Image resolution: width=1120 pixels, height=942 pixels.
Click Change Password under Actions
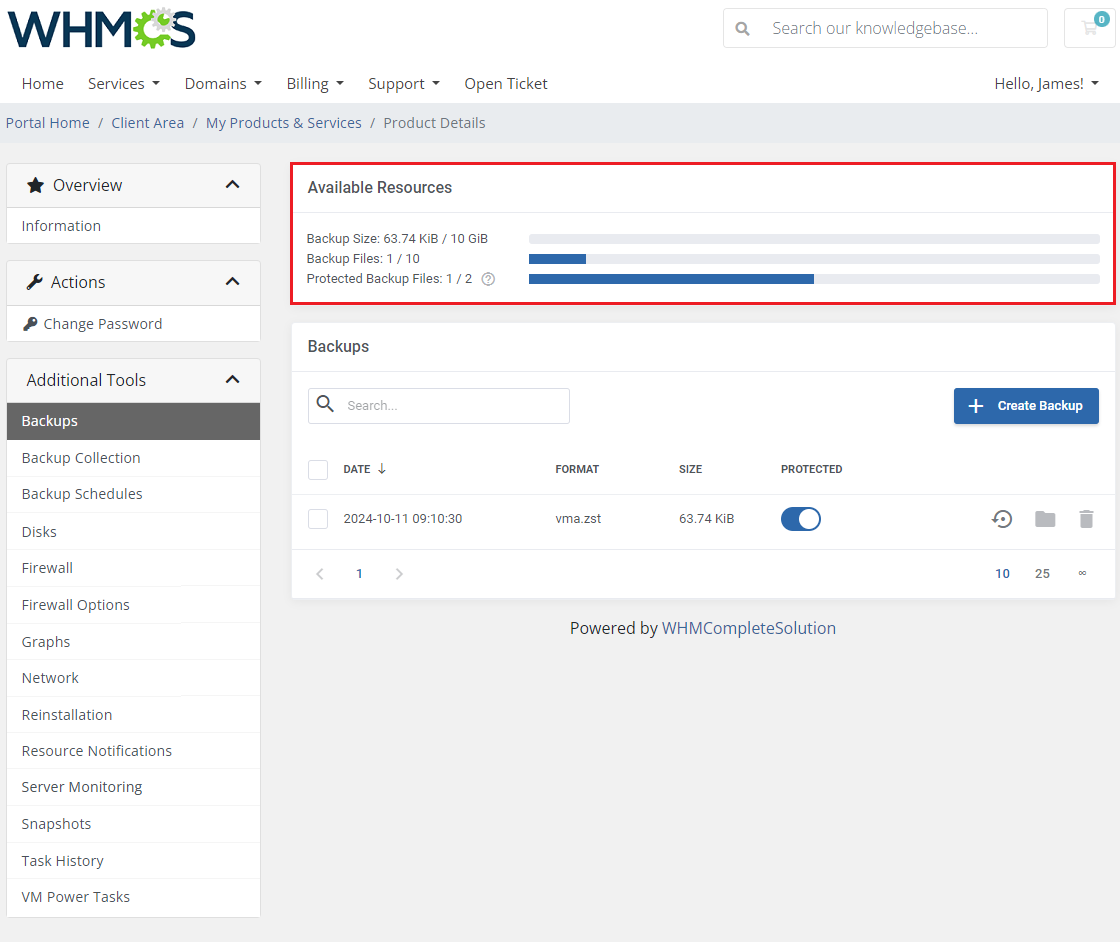coord(134,324)
